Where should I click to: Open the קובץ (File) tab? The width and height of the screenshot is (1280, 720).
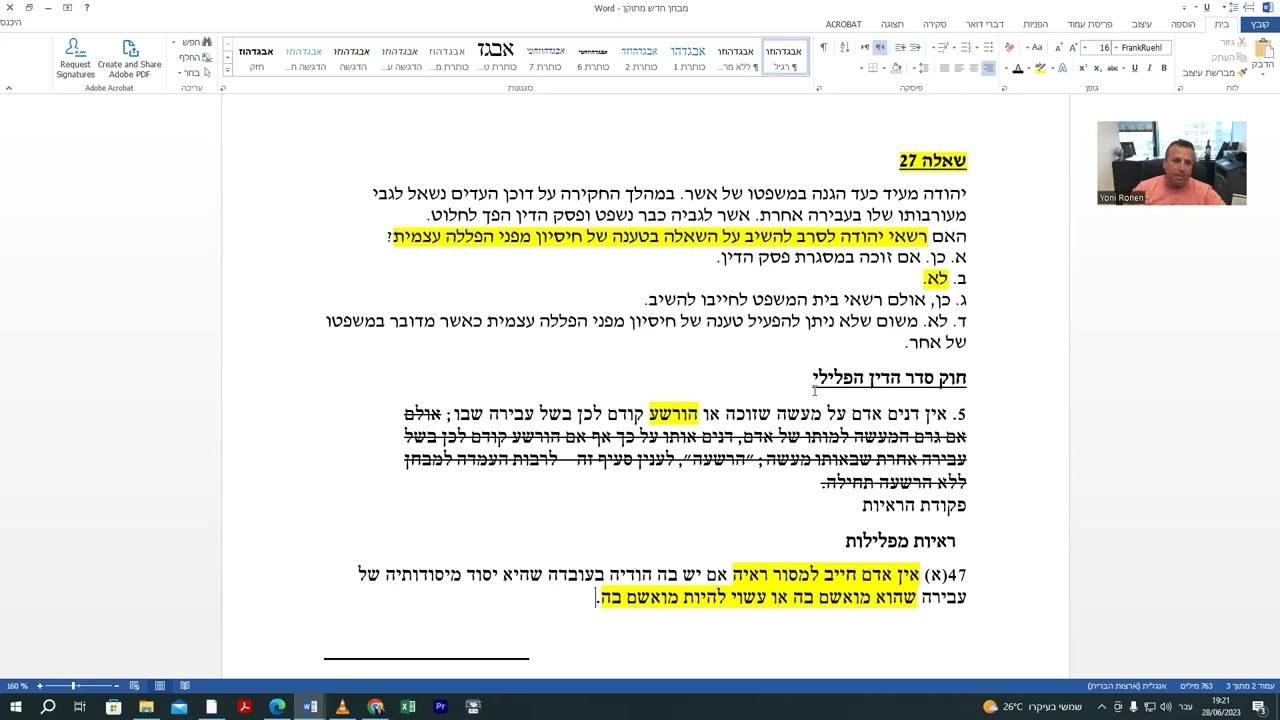point(1259,24)
